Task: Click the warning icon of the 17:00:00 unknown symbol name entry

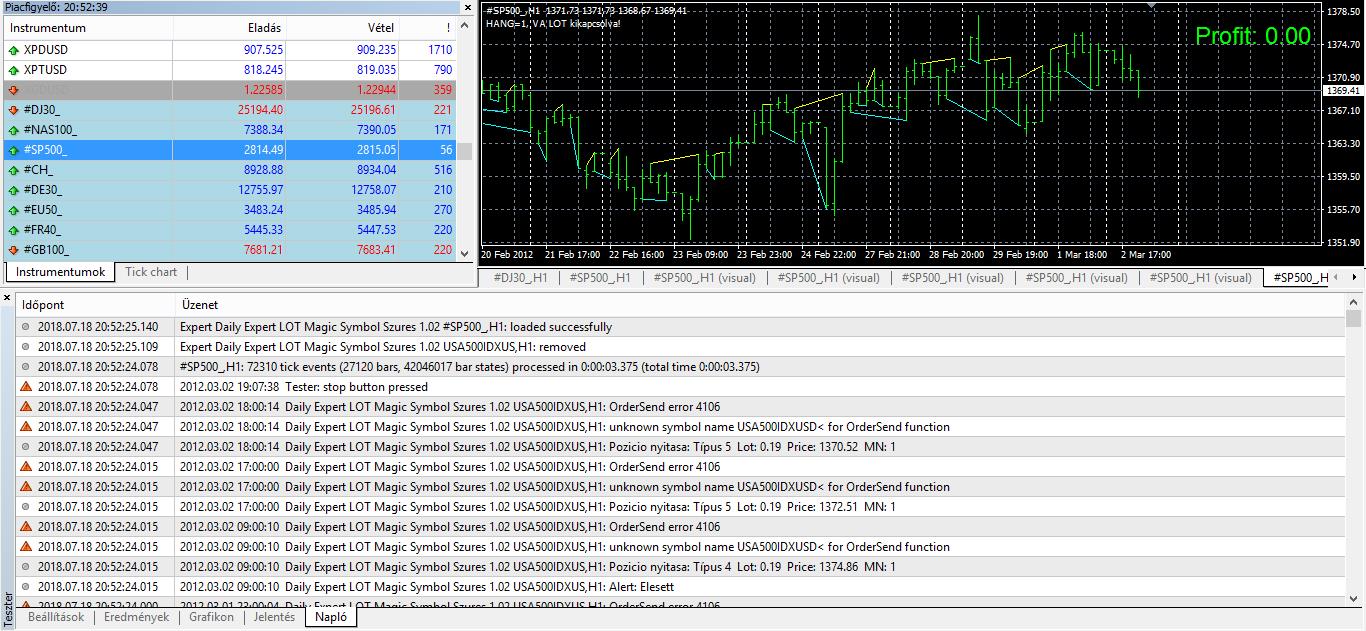Action: 26,486
